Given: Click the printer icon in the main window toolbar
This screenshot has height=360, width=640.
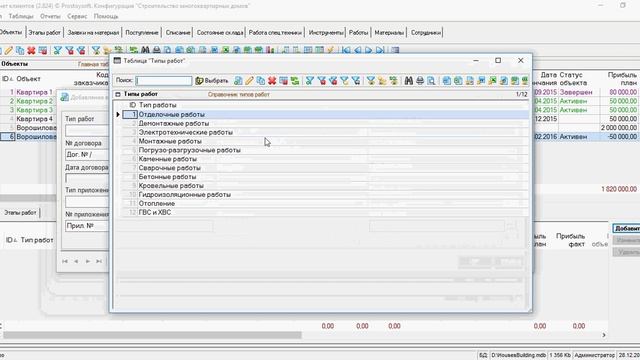Looking at the screenshot, I should coord(156,50).
